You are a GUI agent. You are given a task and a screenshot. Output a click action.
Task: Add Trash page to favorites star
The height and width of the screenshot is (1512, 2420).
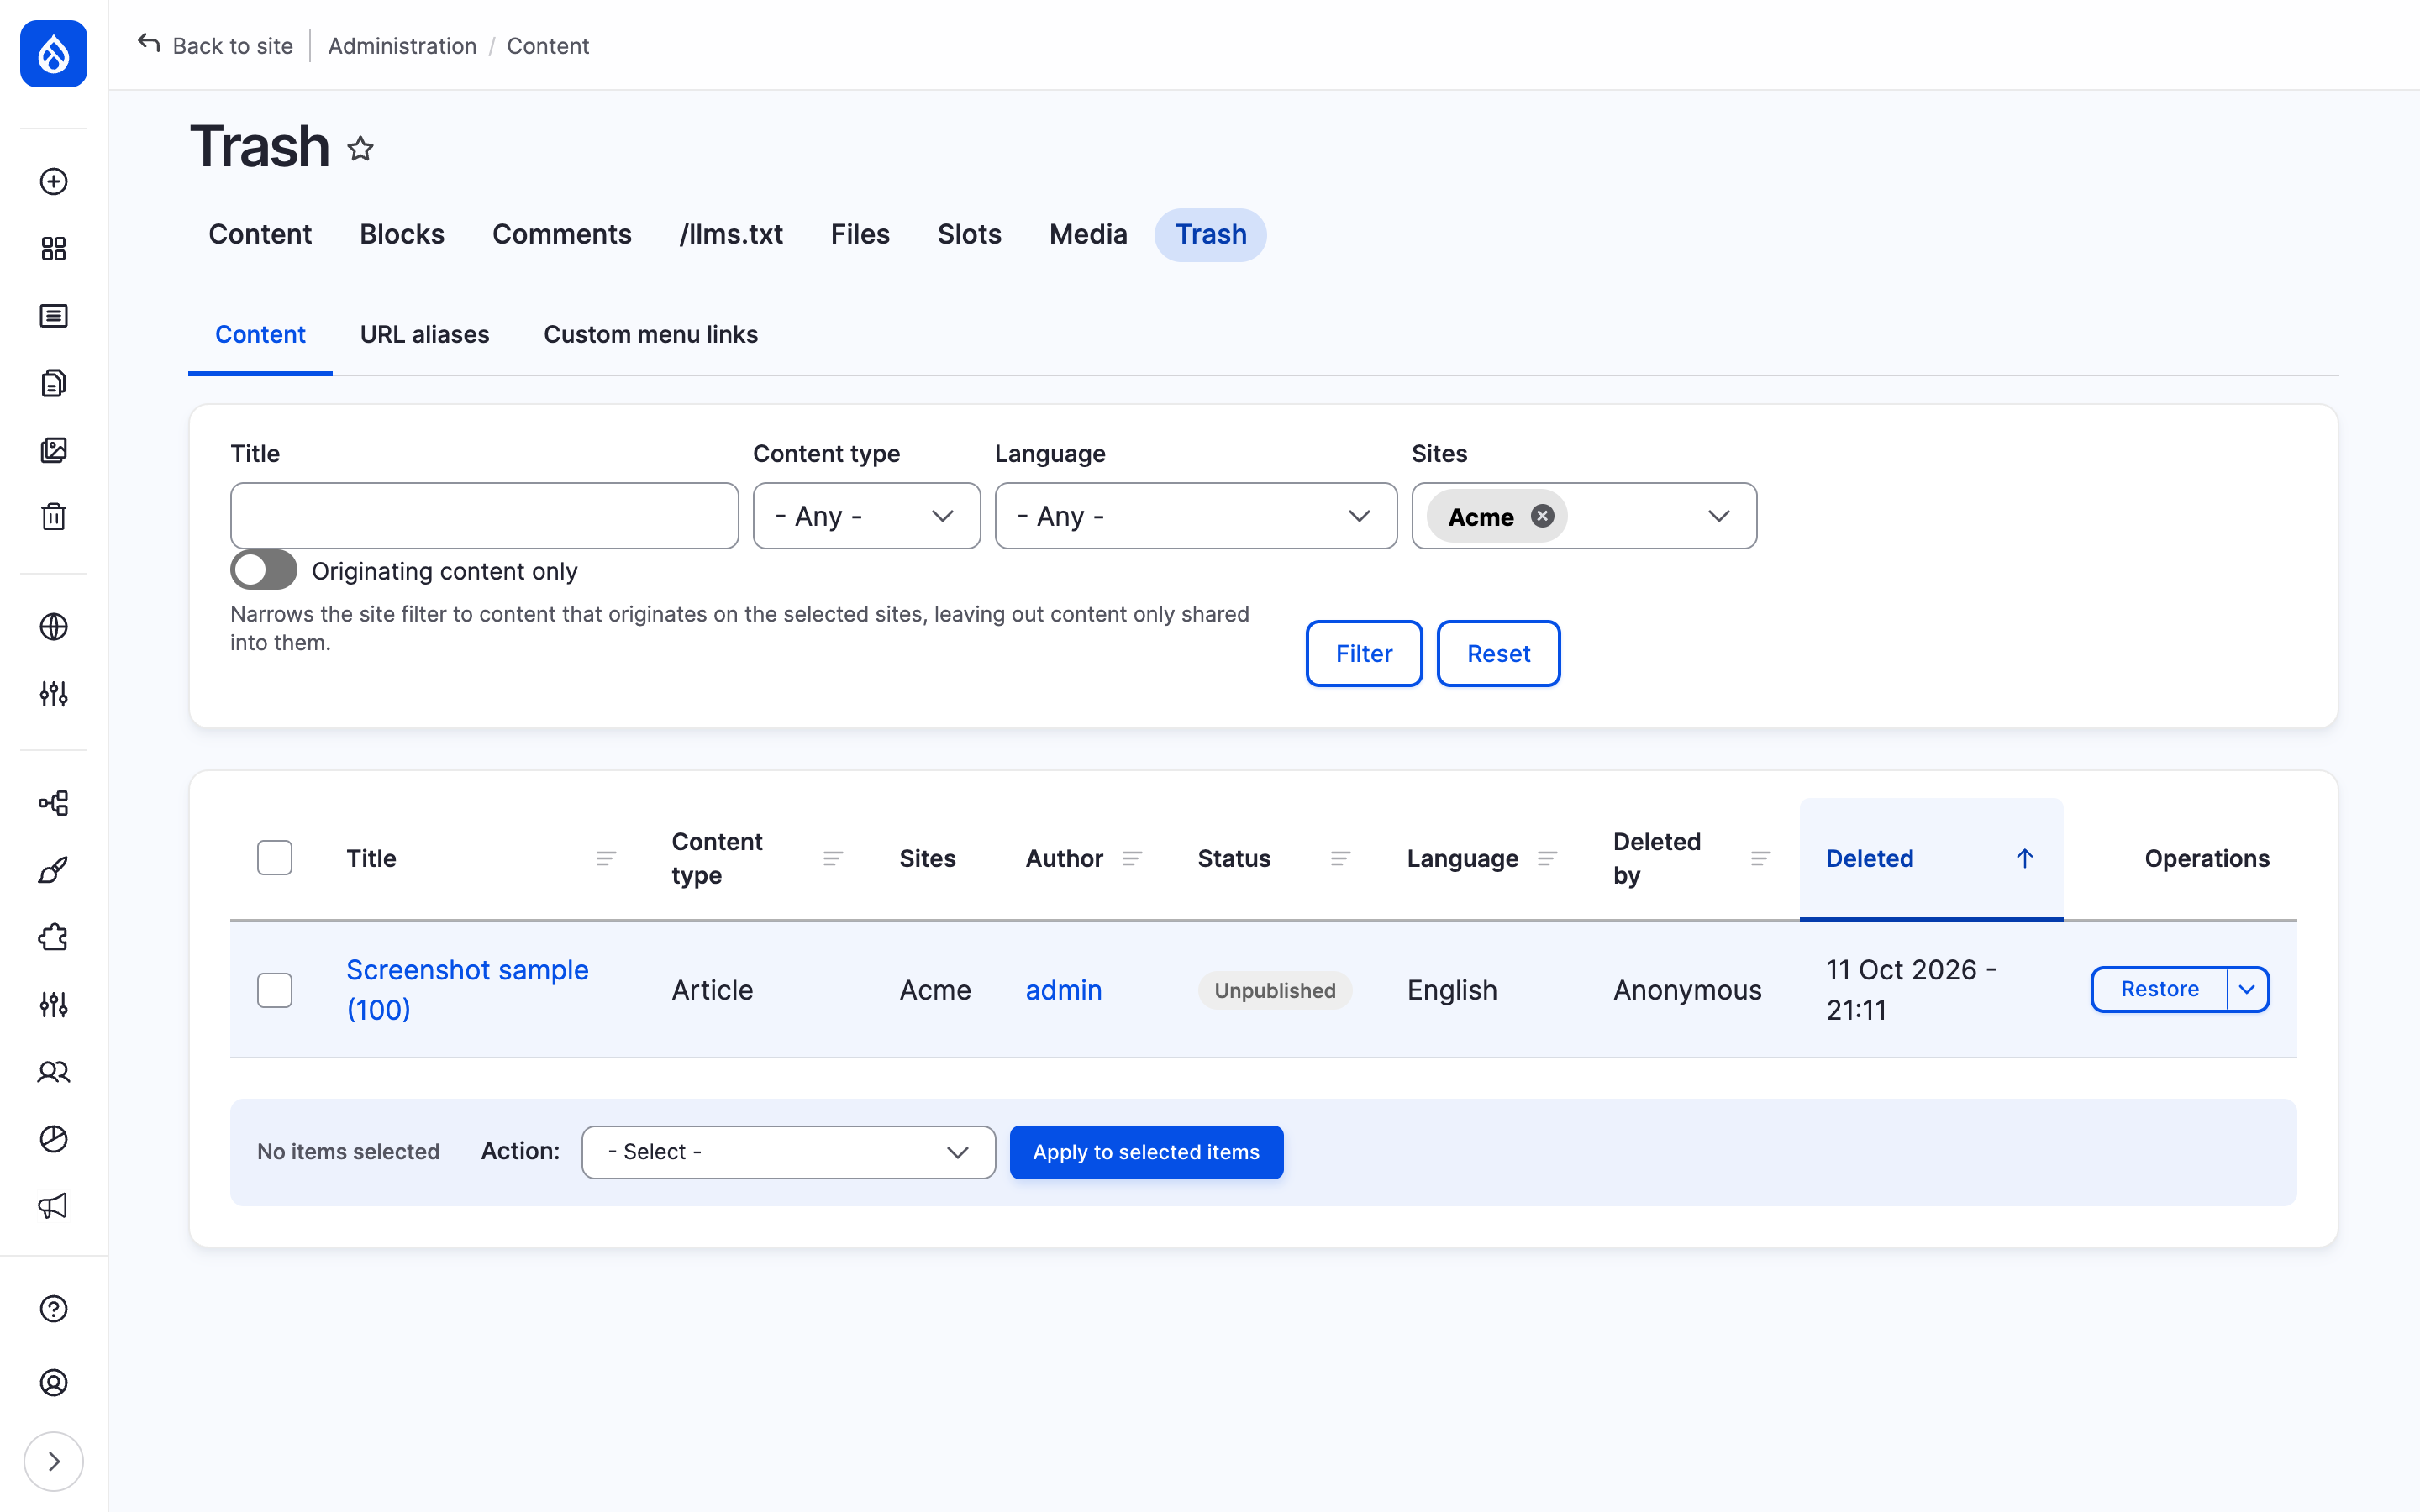361,149
